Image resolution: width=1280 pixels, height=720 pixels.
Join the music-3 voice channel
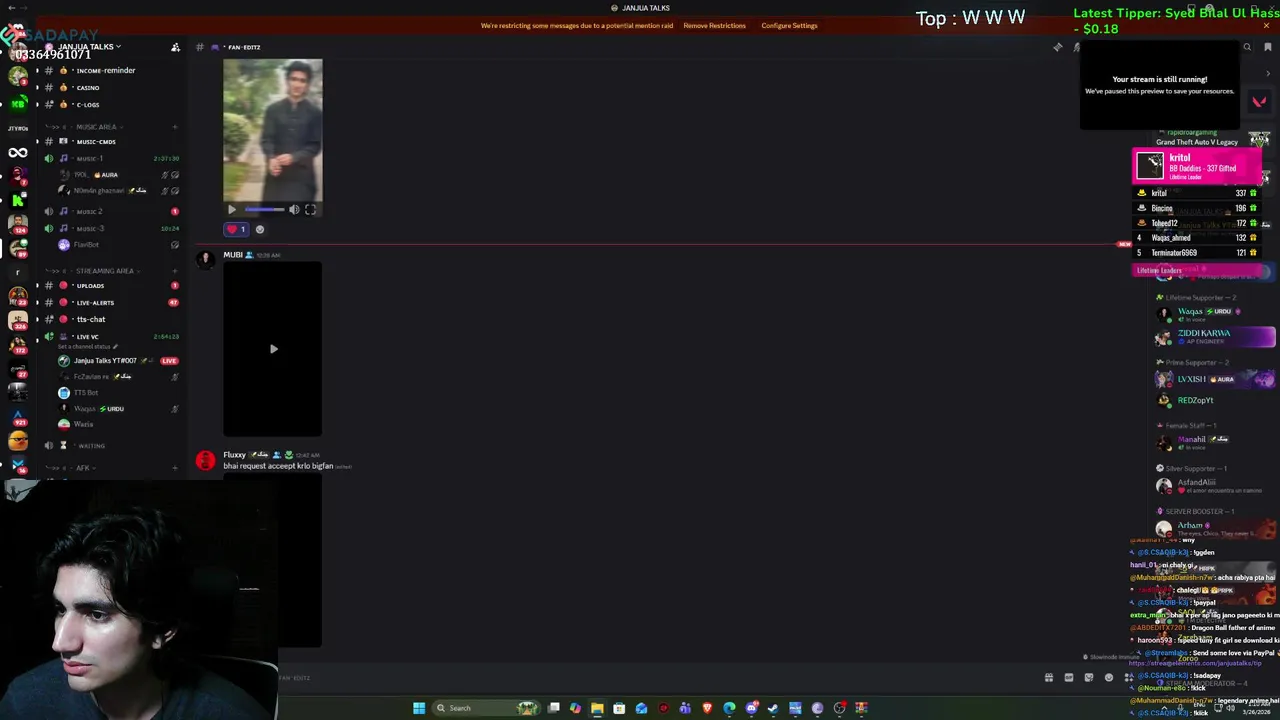click(90, 228)
